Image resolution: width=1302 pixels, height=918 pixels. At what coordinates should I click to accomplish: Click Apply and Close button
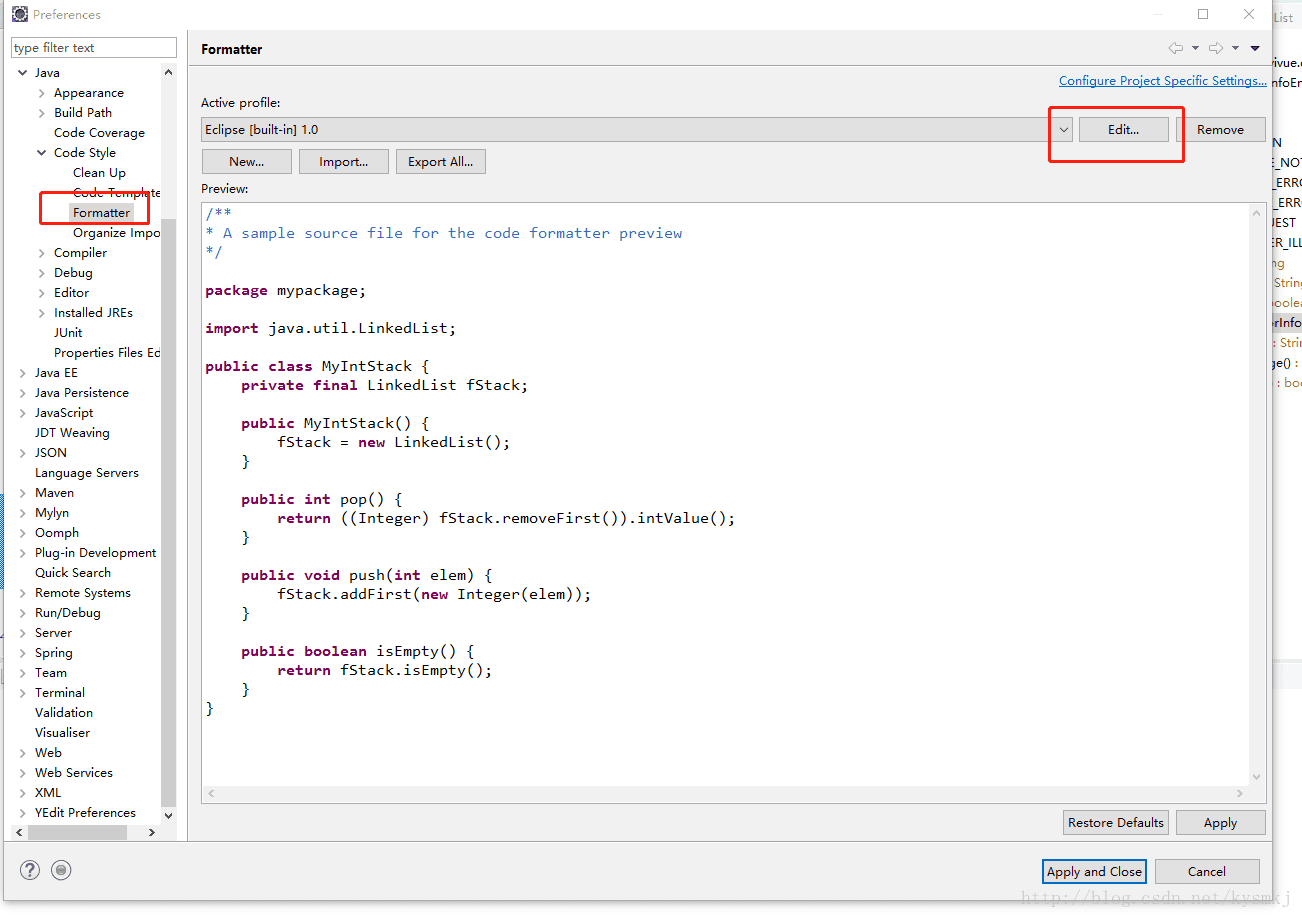(x=1094, y=871)
